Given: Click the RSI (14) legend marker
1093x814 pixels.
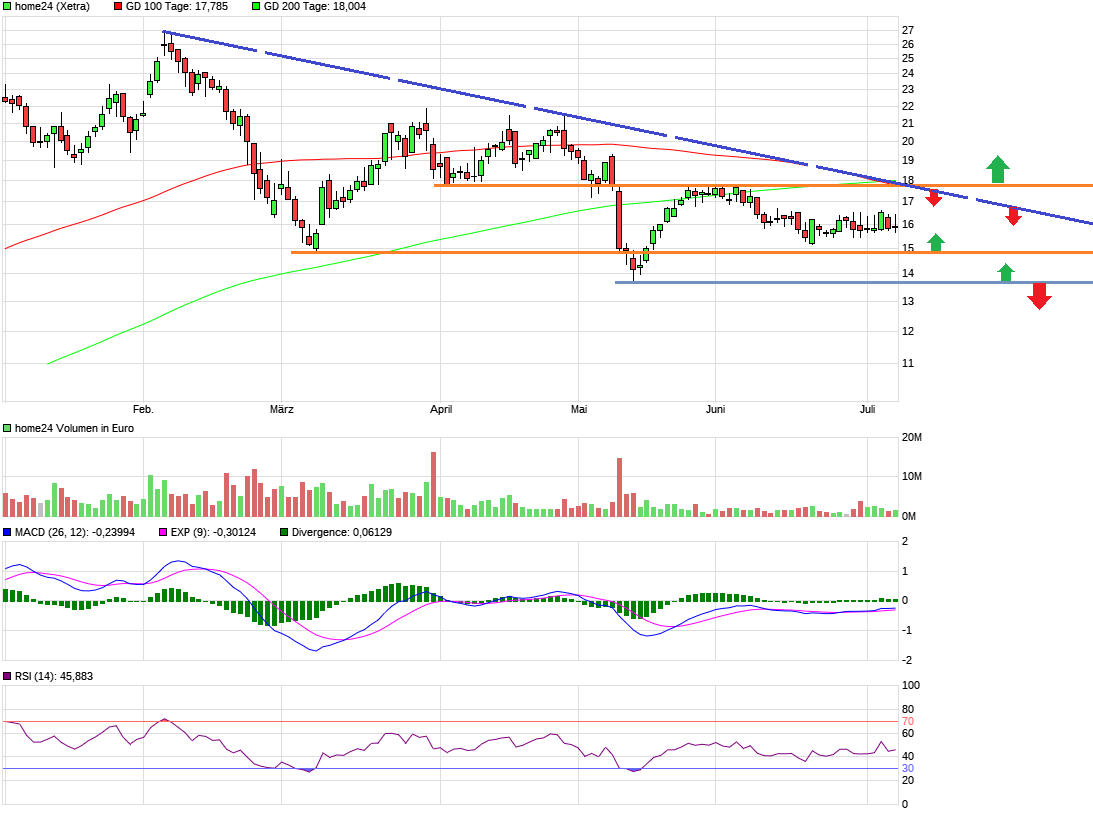Looking at the screenshot, I should coord(8,677).
